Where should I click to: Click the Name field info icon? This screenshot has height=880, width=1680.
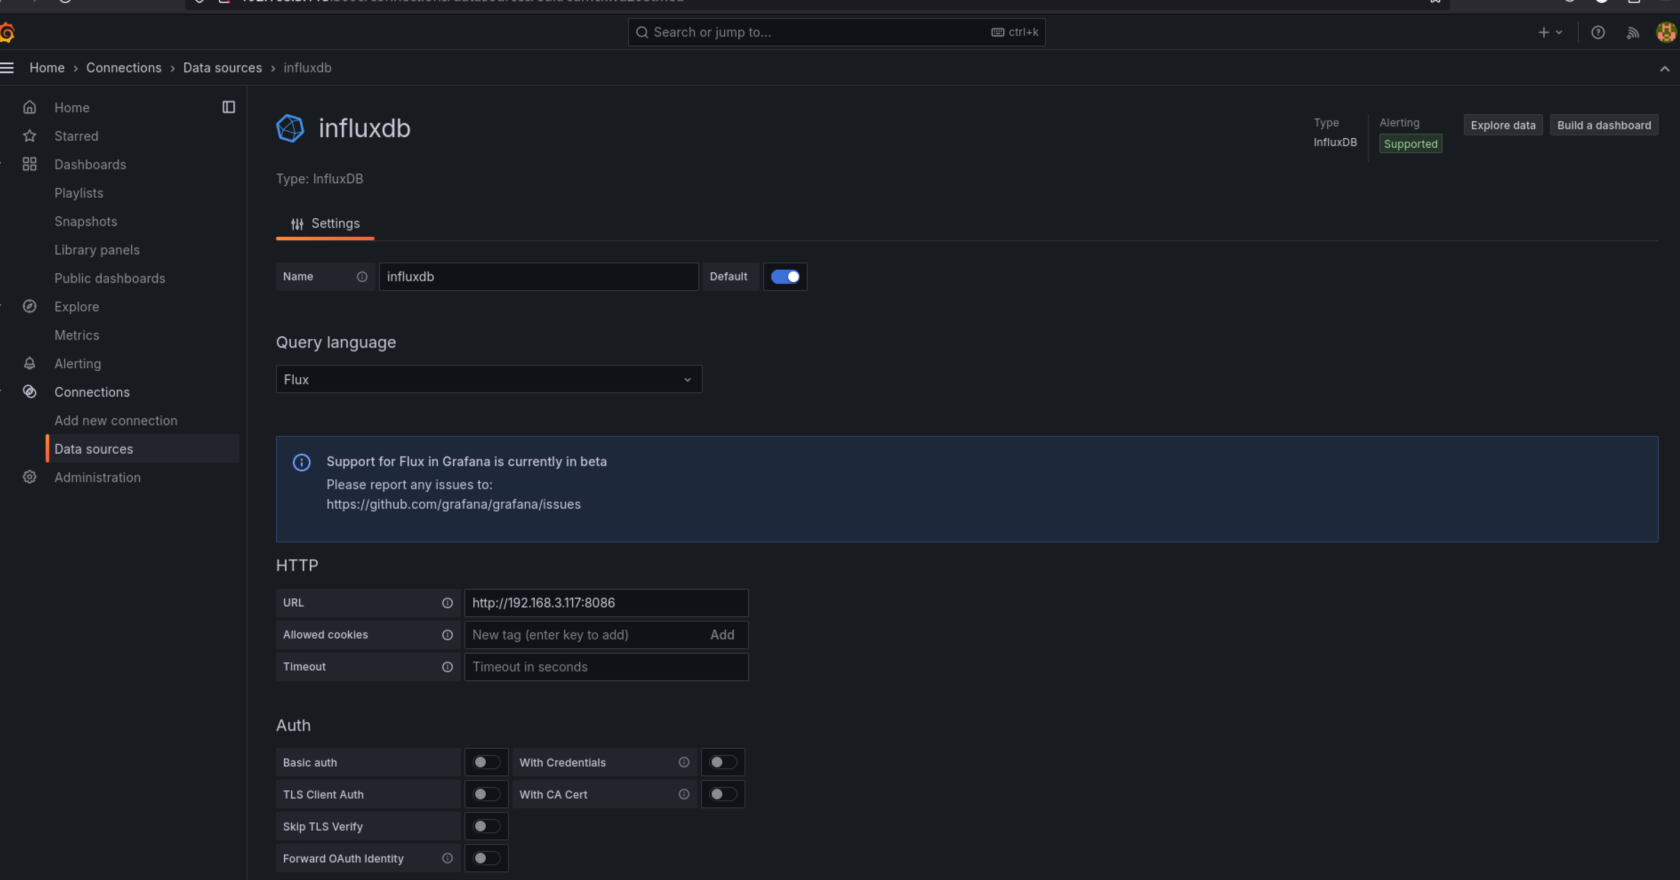point(362,277)
